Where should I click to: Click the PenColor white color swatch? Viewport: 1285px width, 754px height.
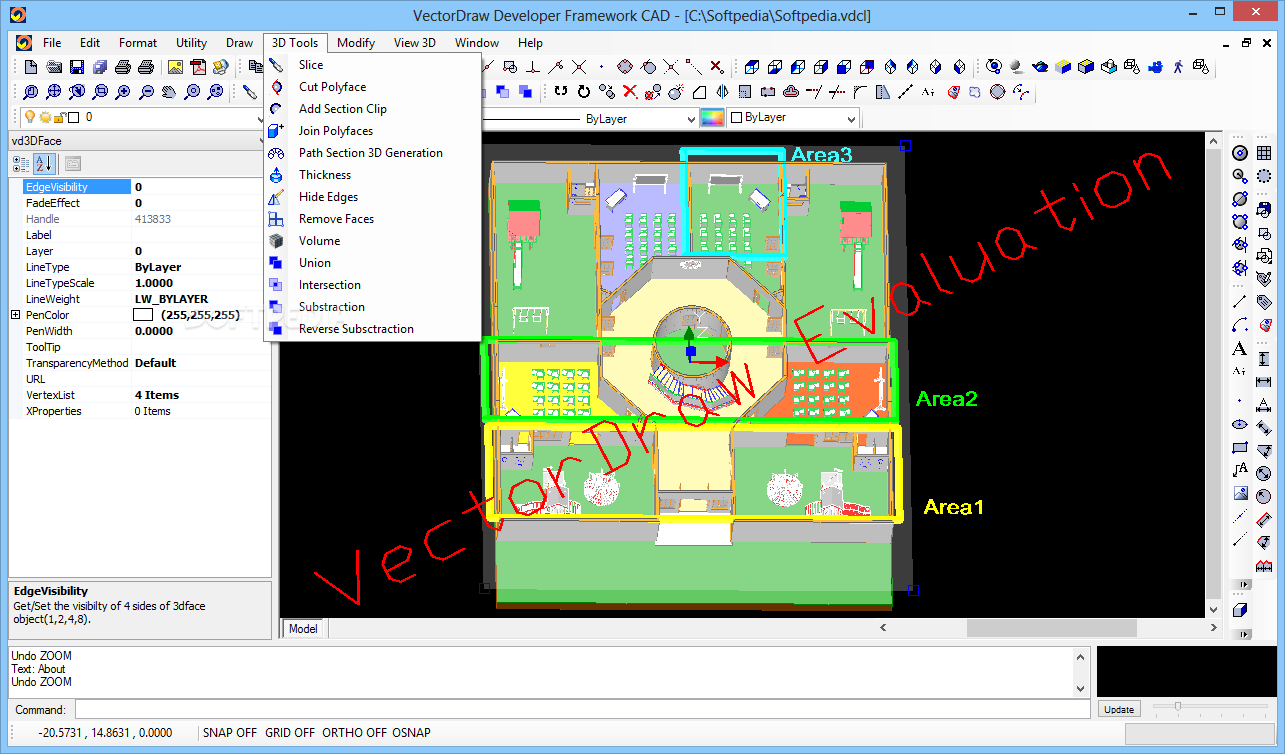[x=143, y=315]
